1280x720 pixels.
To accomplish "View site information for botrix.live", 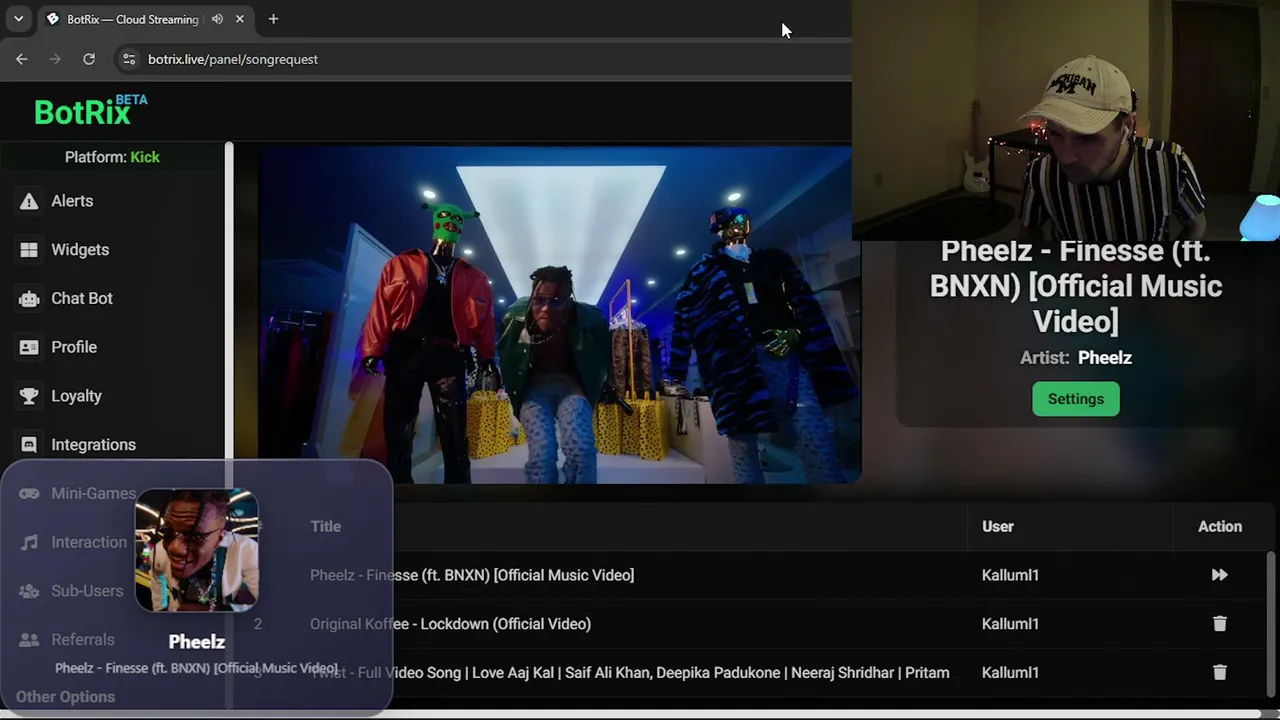I will coord(129,59).
